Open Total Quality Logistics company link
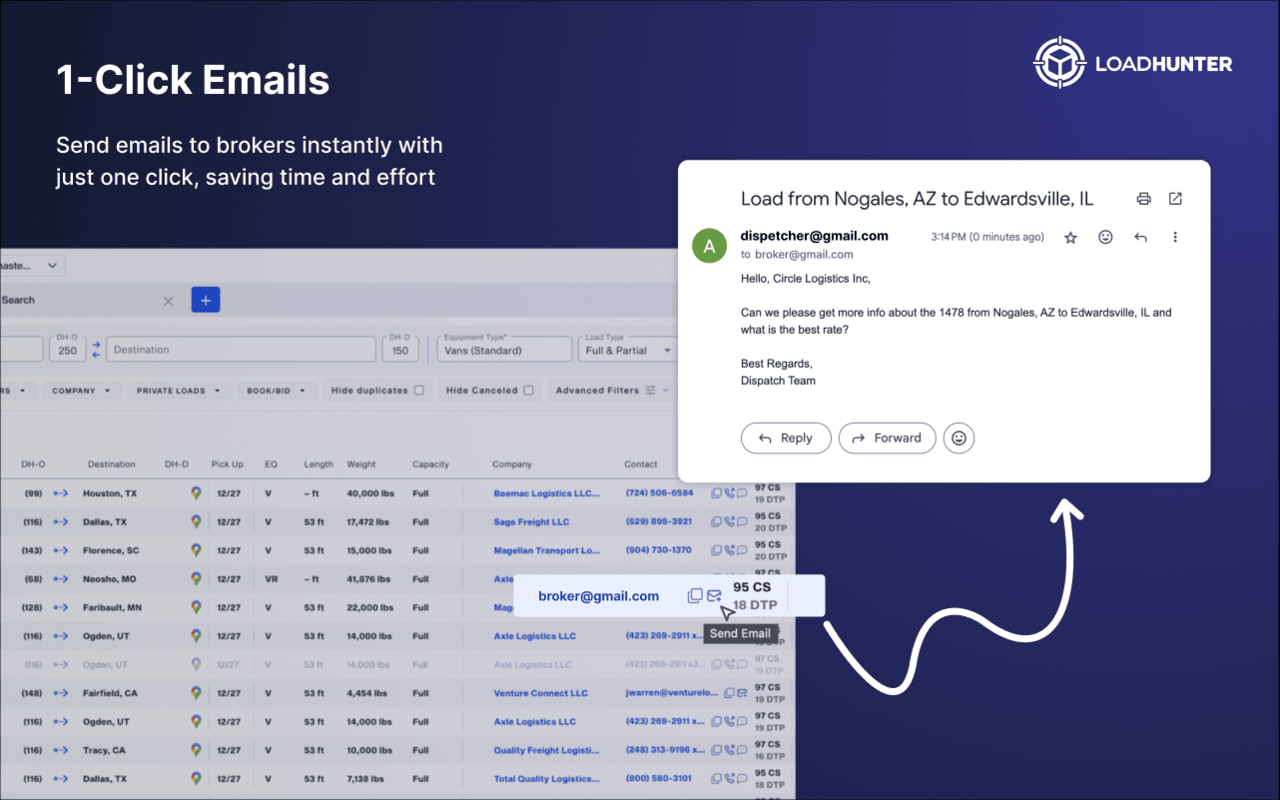Screen dimensions: 1280x800 [546, 779]
